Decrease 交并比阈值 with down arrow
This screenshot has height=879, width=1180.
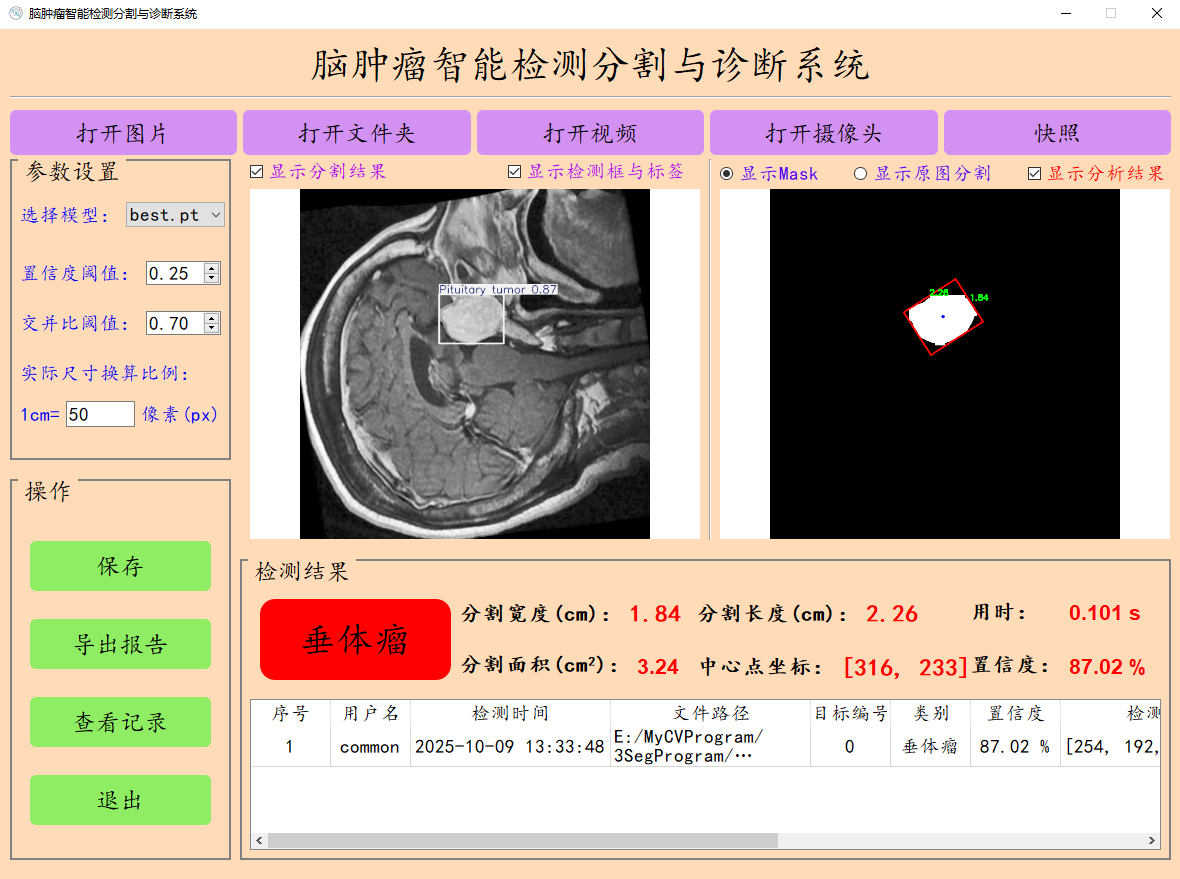coord(212,329)
